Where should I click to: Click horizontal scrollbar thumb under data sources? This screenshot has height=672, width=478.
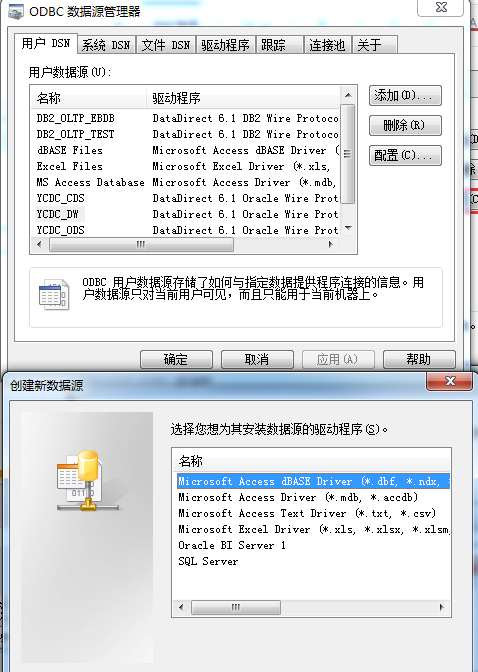141,245
